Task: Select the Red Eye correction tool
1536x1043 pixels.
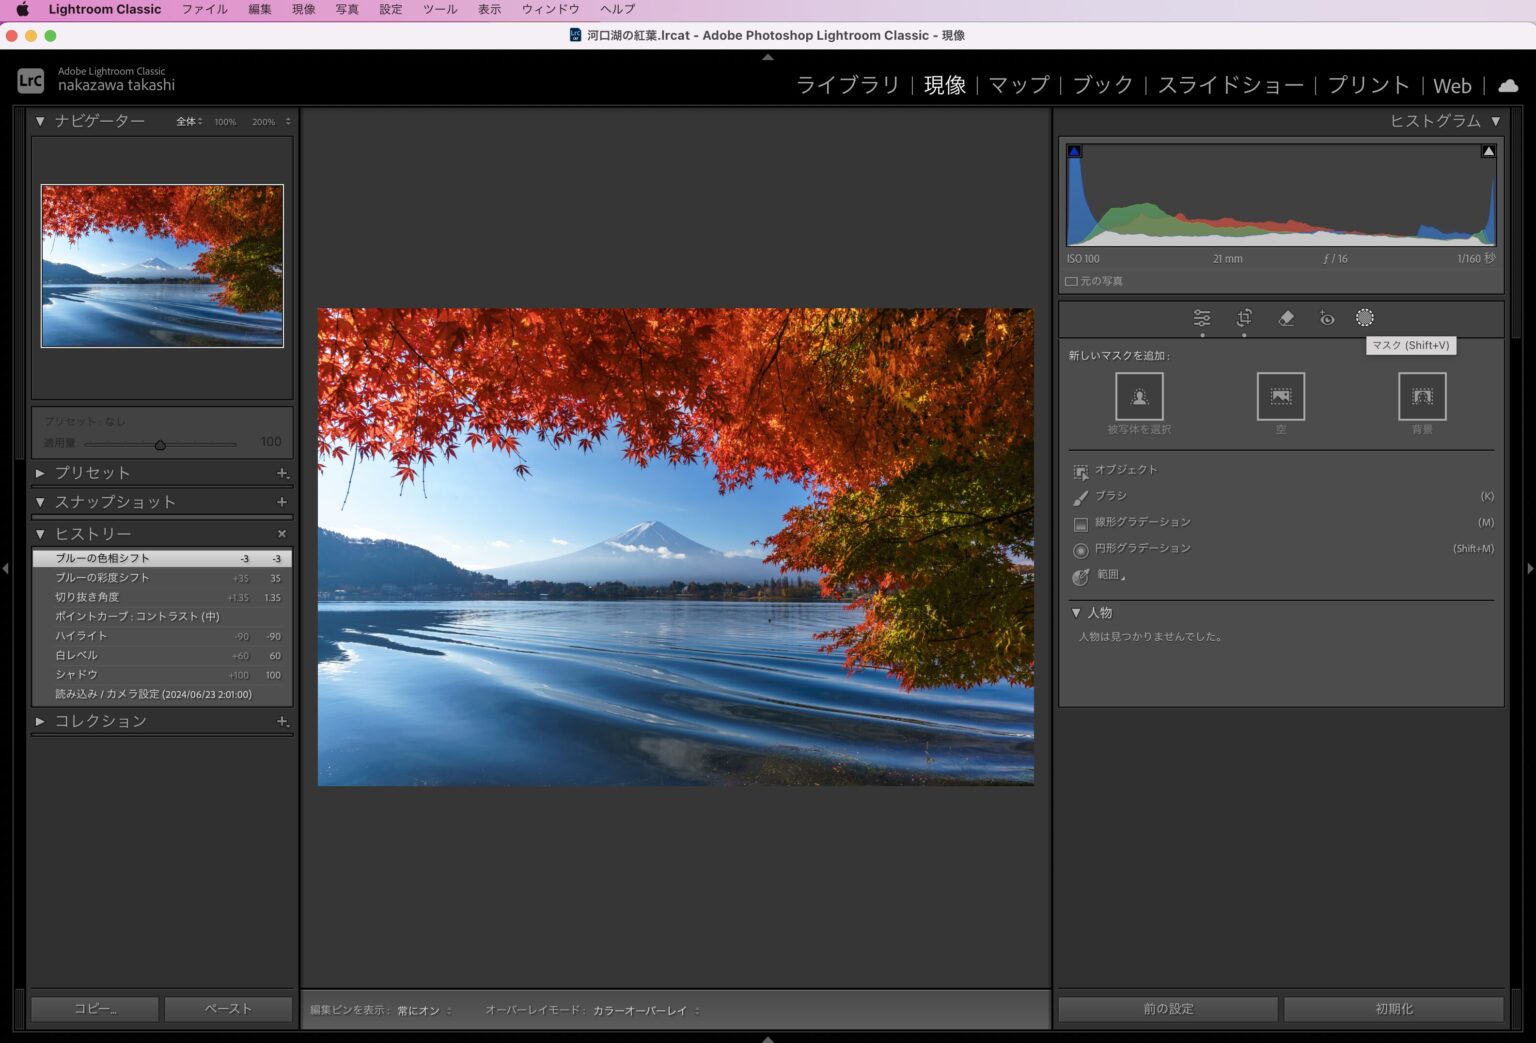Action: pos(1327,318)
